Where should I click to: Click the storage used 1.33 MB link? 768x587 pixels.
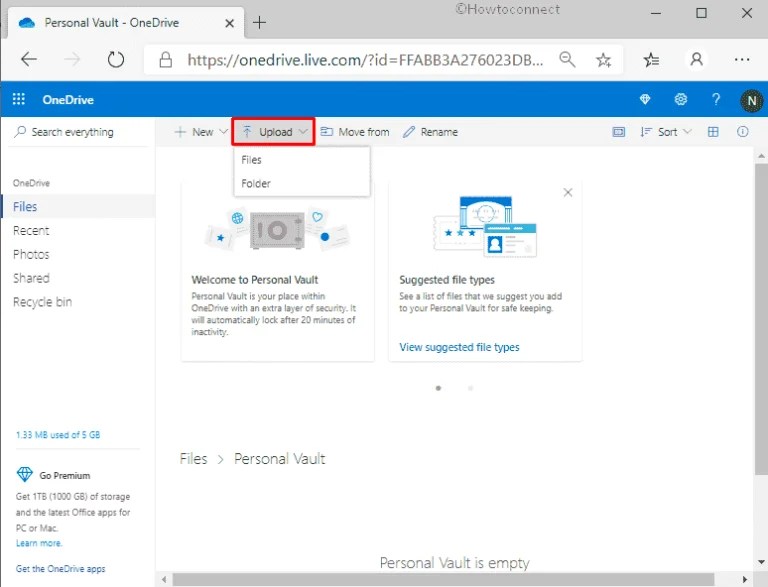(58, 435)
